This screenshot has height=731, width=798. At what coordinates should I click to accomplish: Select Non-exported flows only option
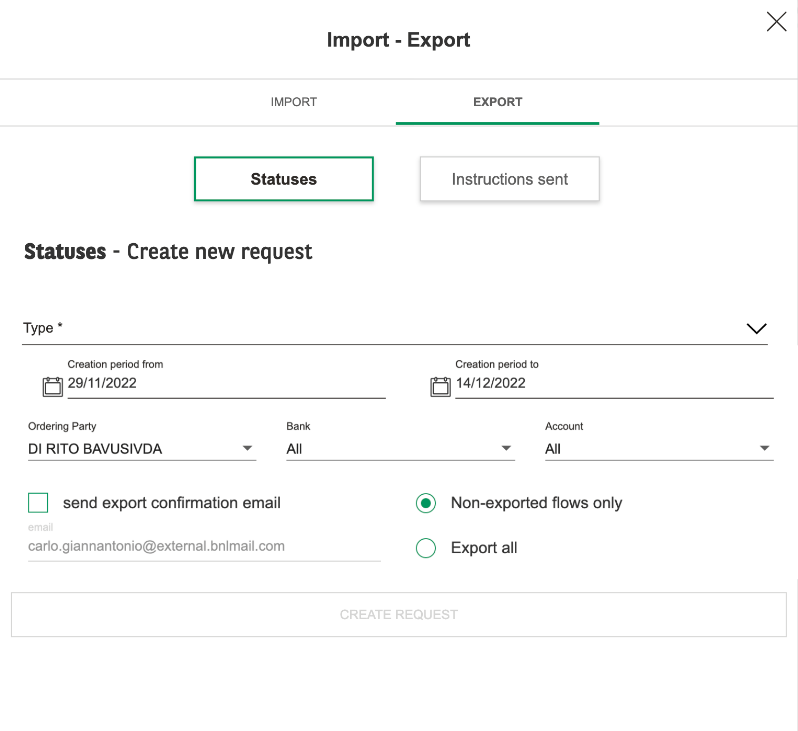425,503
